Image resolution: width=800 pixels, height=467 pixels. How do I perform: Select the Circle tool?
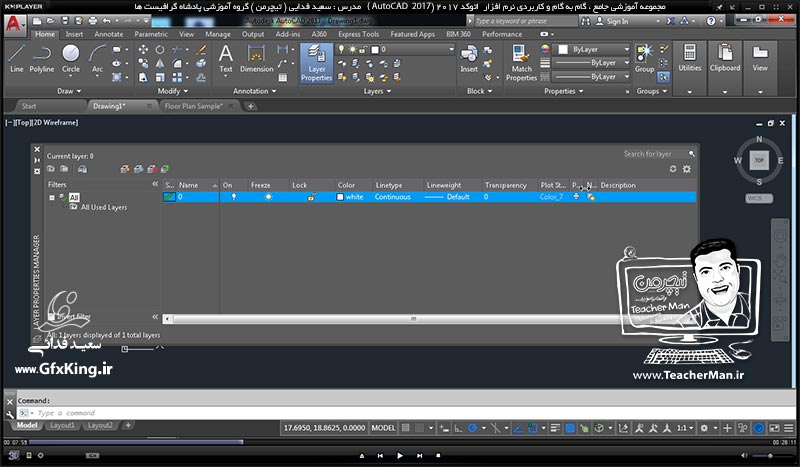(x=70, y=58)
